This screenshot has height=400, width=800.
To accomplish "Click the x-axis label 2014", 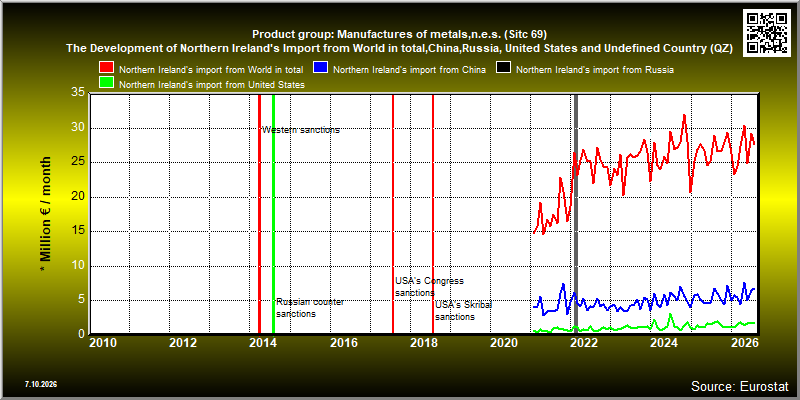I will [263, 342].
